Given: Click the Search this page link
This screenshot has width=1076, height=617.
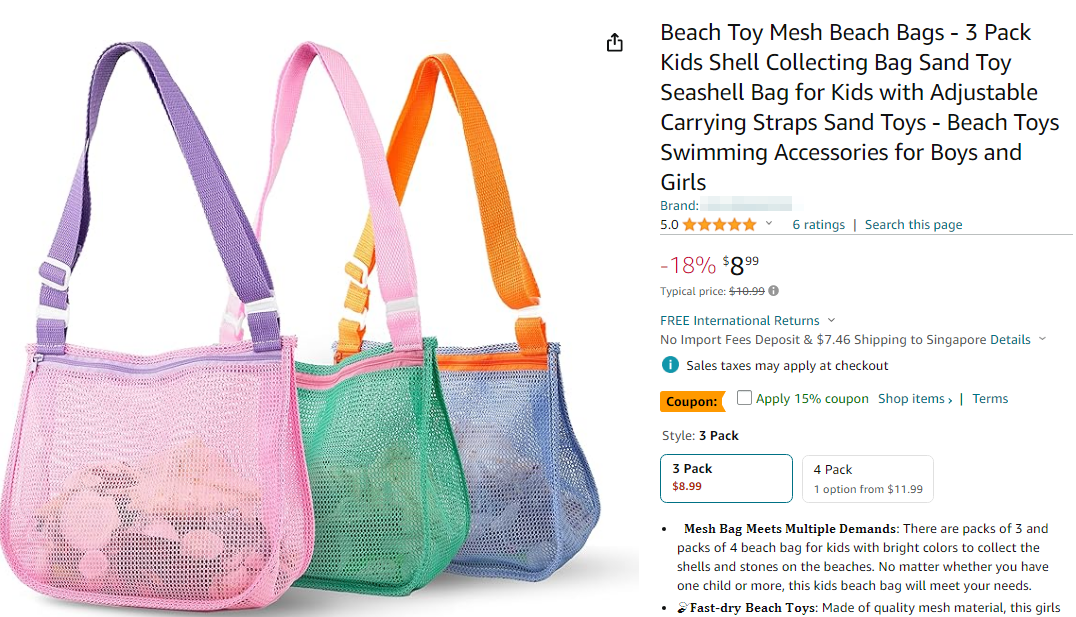Looking at the screenshot, I should coord(913,225).
